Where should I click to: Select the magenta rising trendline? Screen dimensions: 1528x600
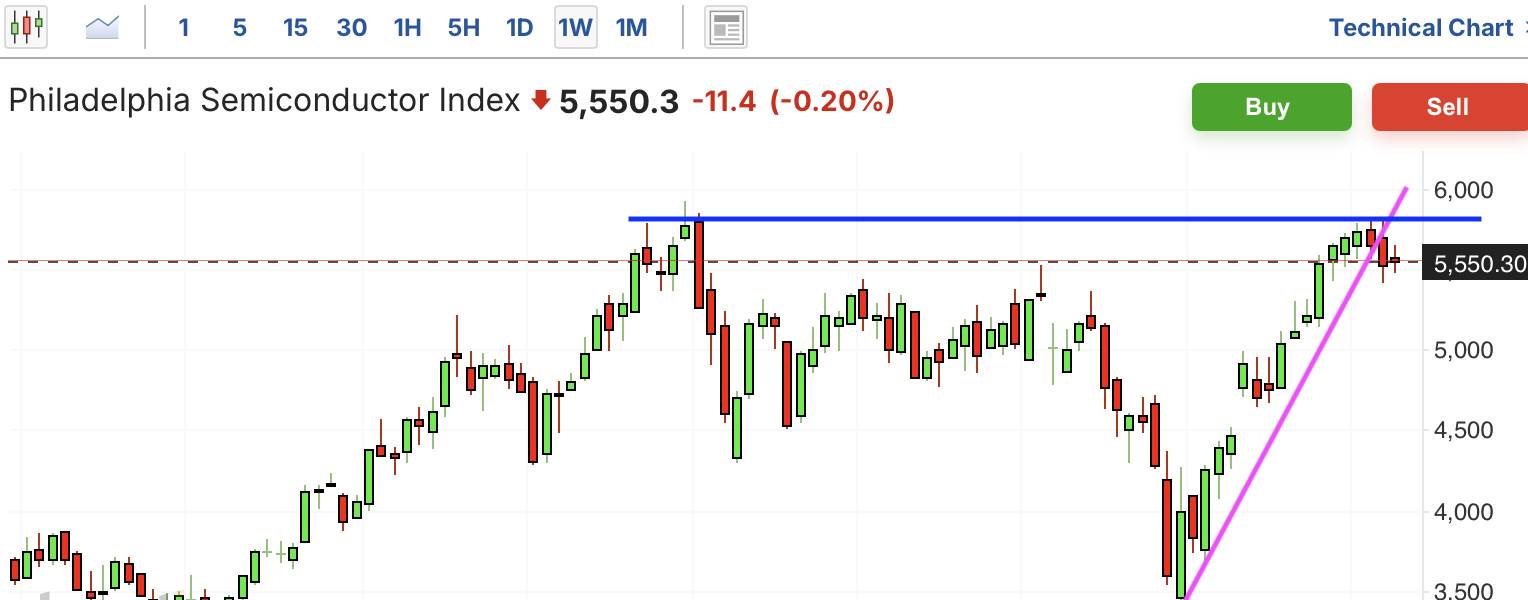click(x=1297, y=392)
